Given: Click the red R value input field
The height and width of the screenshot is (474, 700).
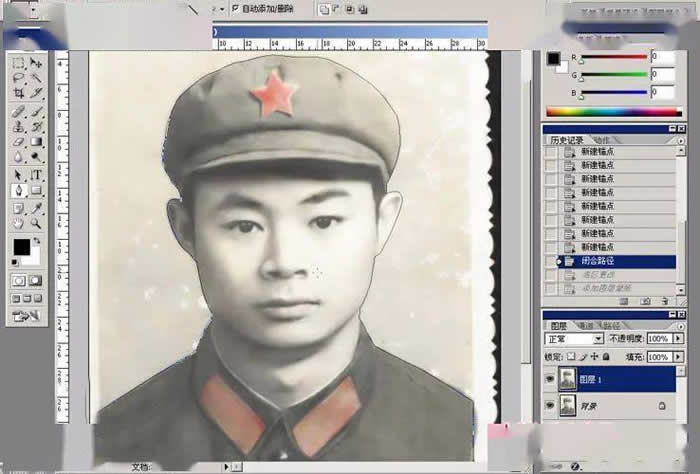Looking at the screenshot, I should tap(663, 57).
